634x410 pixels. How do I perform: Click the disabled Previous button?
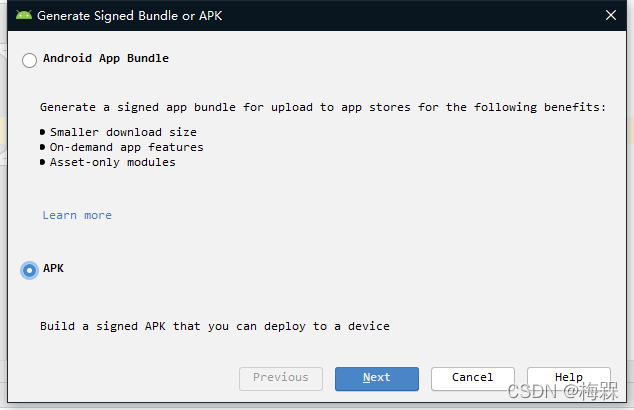280,377
